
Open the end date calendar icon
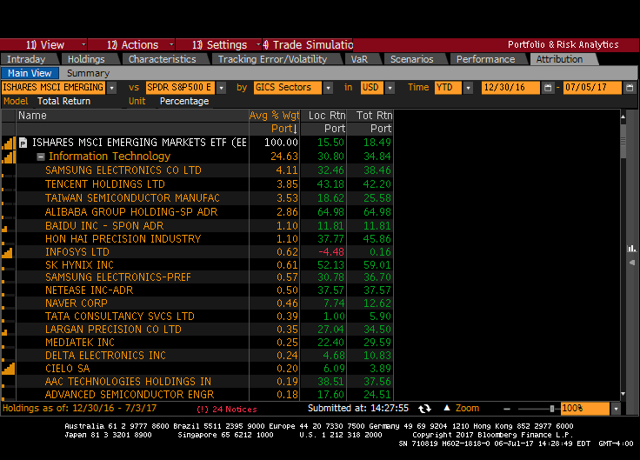(x=630, y=88)
